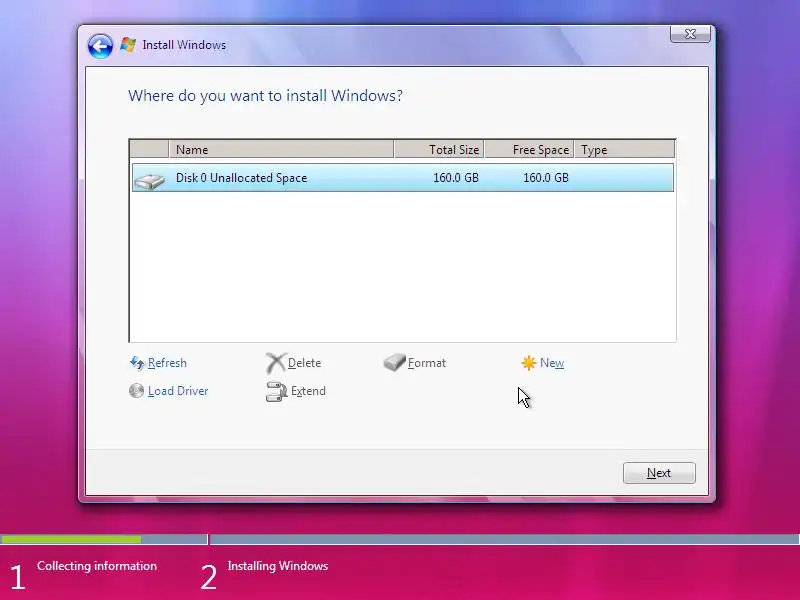Click the Extend partition icon
The width and height of the screenshot is (800, 600).
pos(277,391)
